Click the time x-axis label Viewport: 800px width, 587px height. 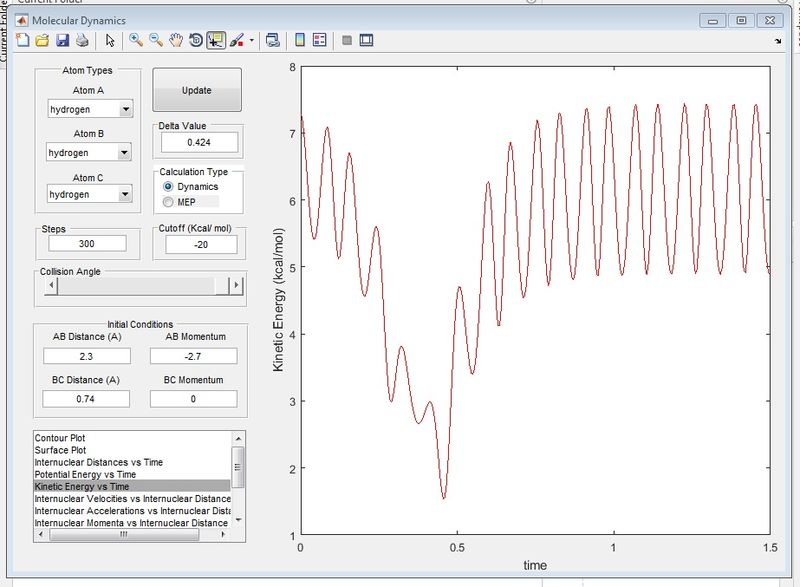tap(535, 565)
